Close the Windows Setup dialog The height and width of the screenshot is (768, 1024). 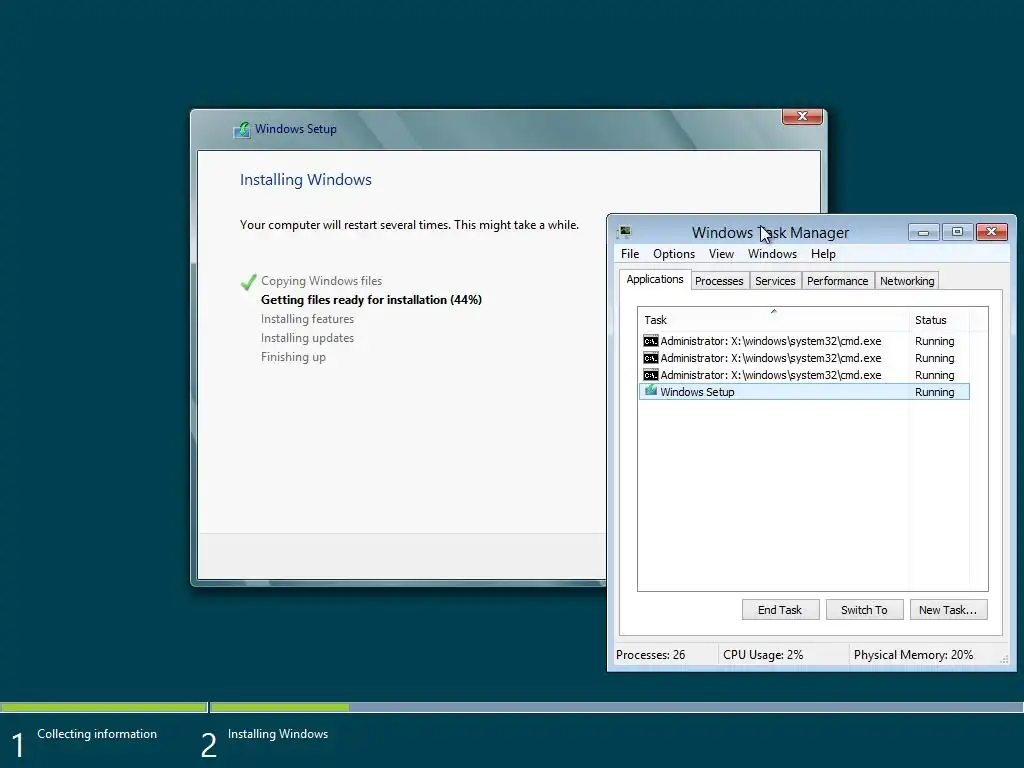(802, 116)
